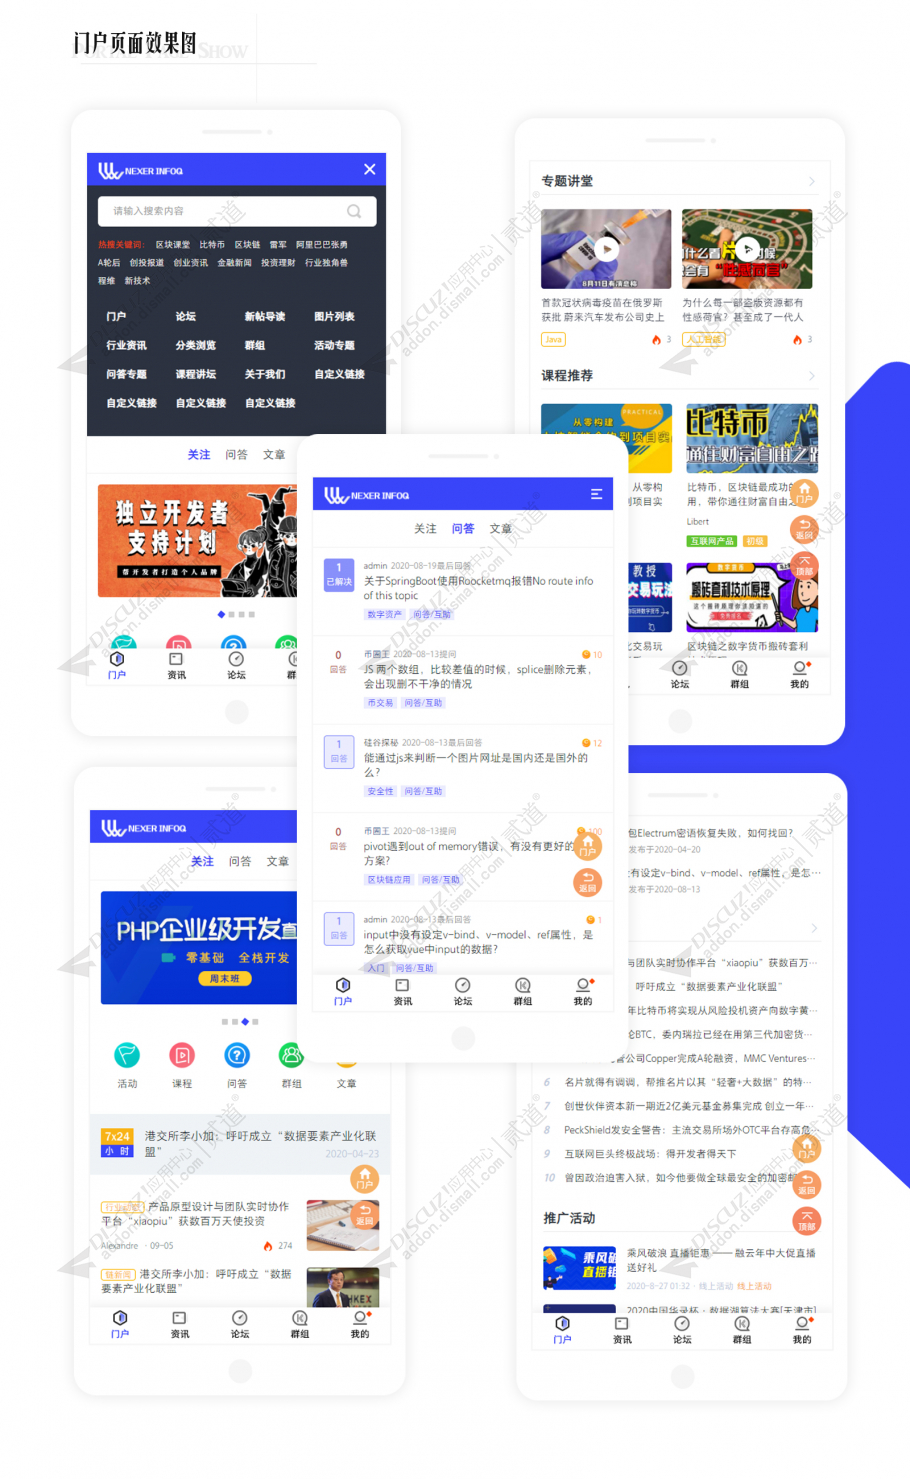
Task: Expand the 专题讲堂 section chevron
Action: click(812, 181)
